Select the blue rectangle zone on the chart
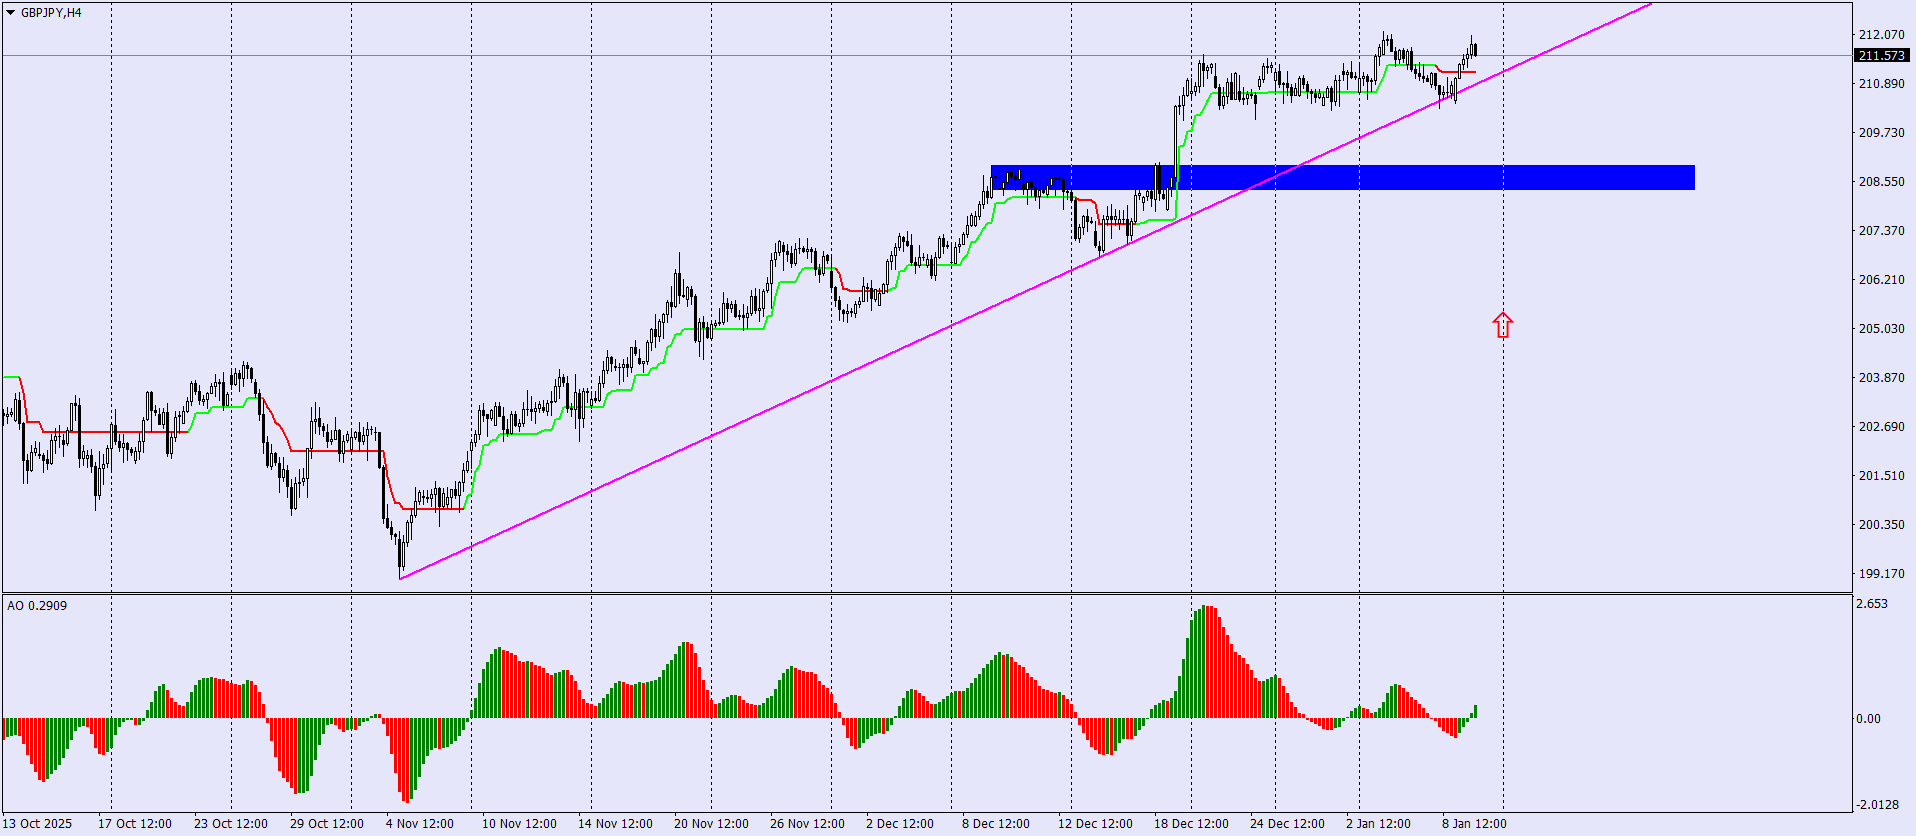Screen dimensions: 1916x836 (1342, 178)
